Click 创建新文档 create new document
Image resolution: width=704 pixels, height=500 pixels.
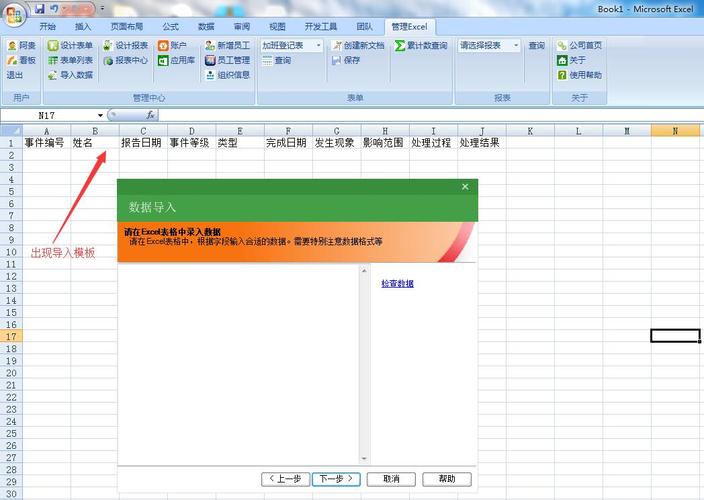click(x=358, y=45)
